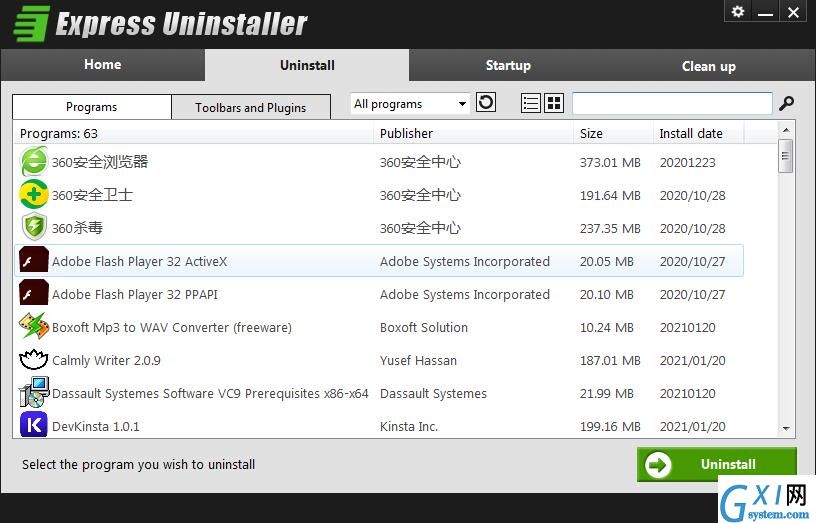The width and height of the screenshot is (816, 523).
Task: Select Boxoft Mp3 to WAV Converter (freeware)
Action: (x=172, y=327)
